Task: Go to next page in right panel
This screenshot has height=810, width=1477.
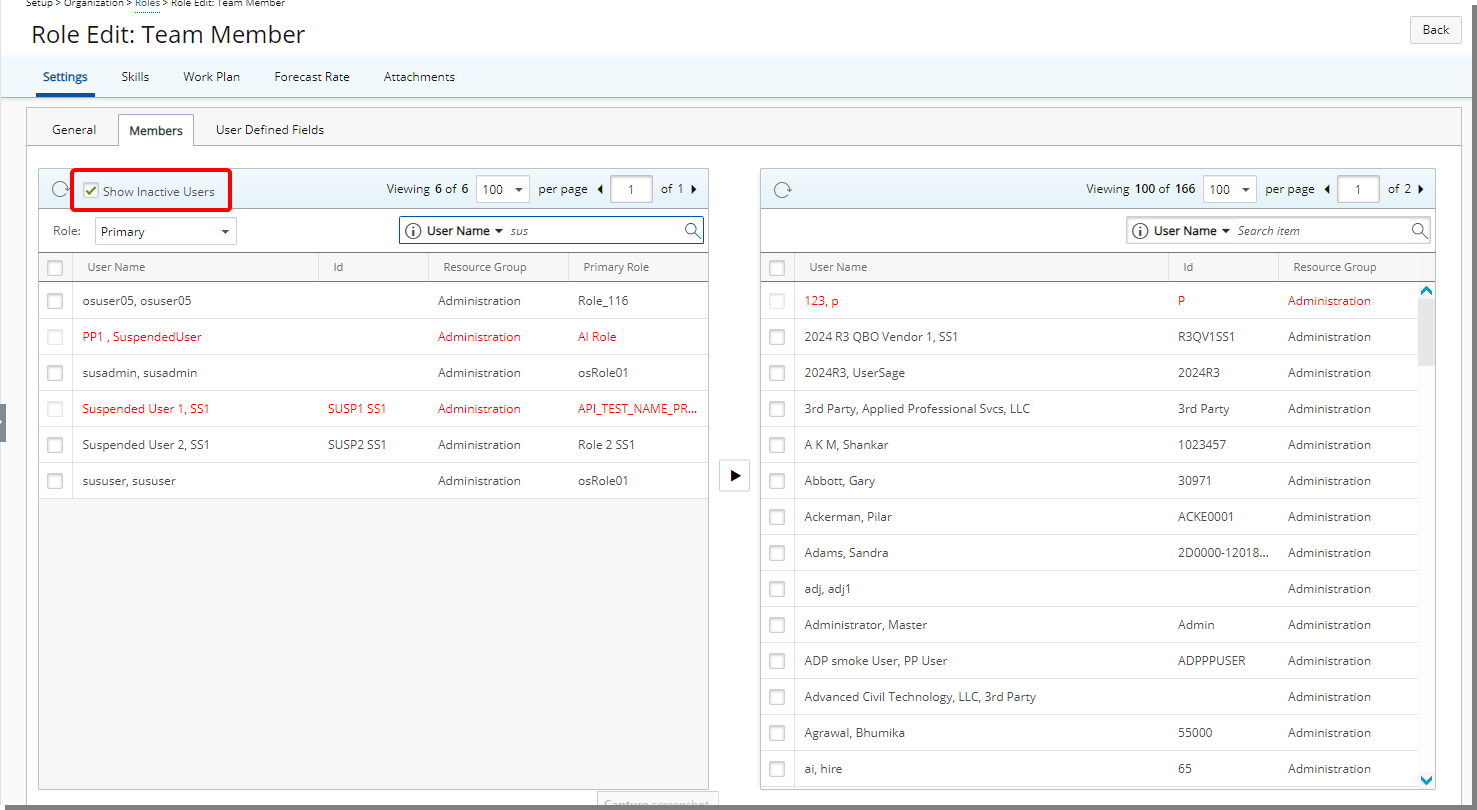Action: (x=1421, y=189)
